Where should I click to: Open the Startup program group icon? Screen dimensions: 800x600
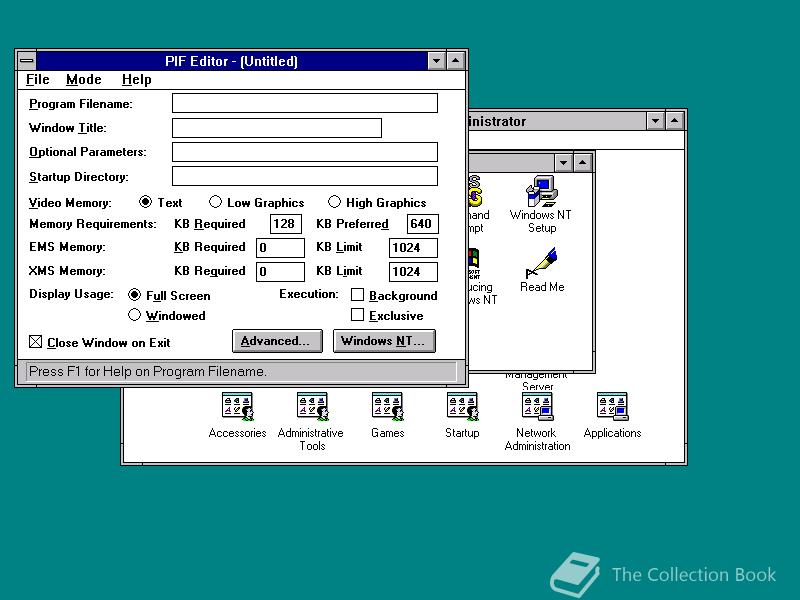point(462,406)
